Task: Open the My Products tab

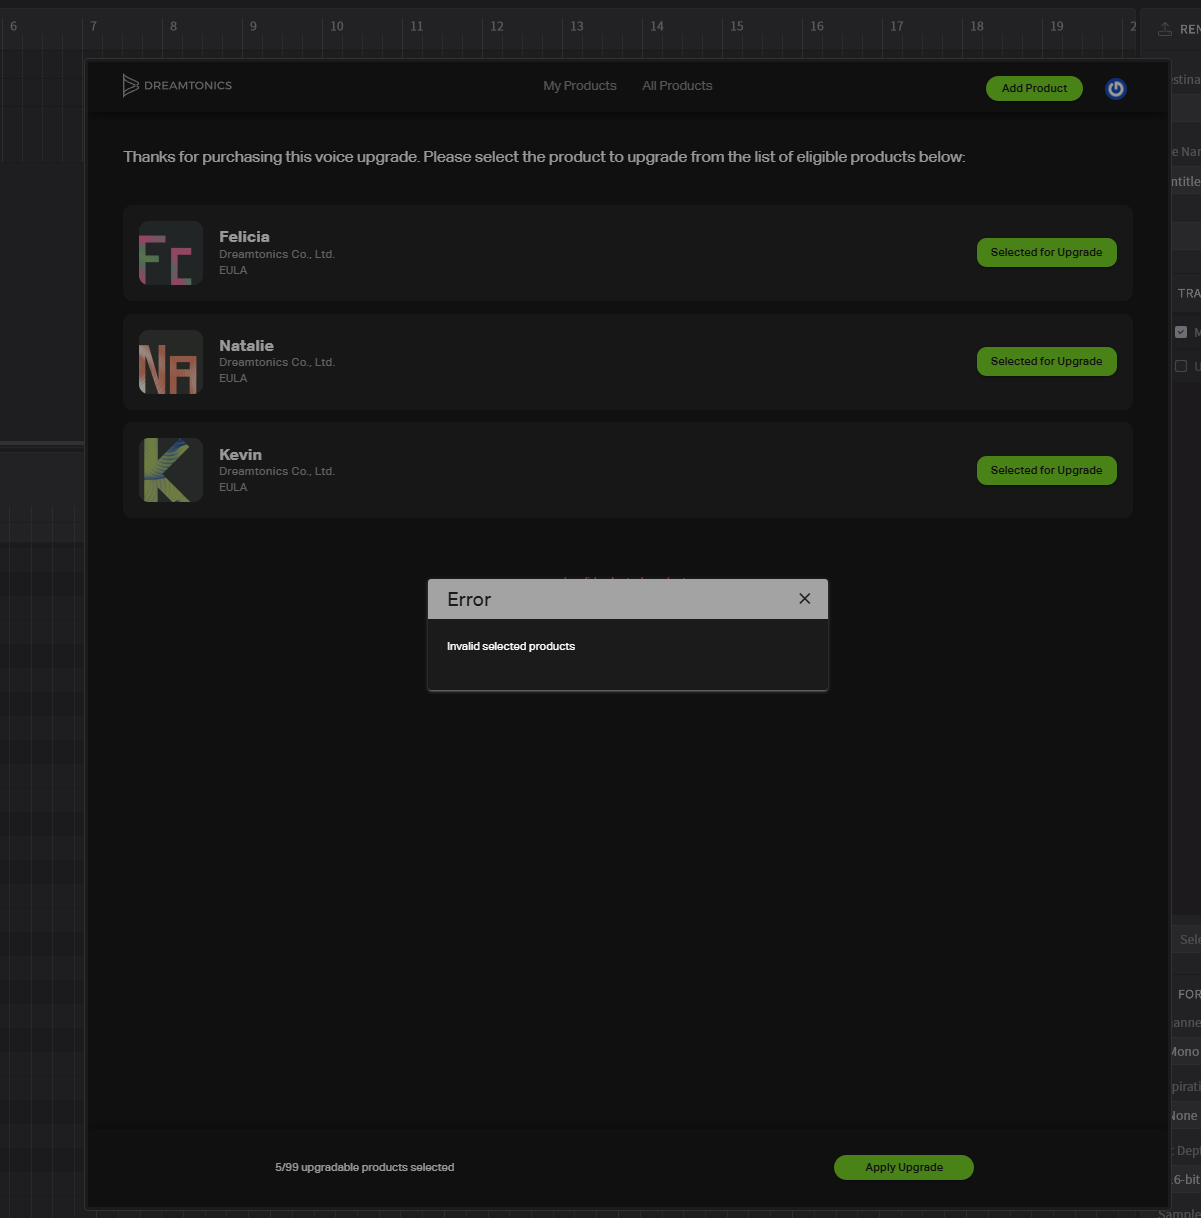Action: tap(580, 86)
